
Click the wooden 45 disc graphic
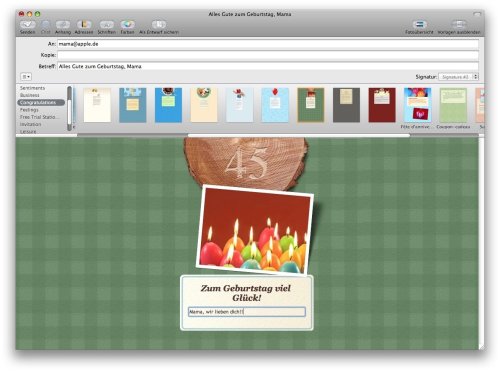(246, 163)
